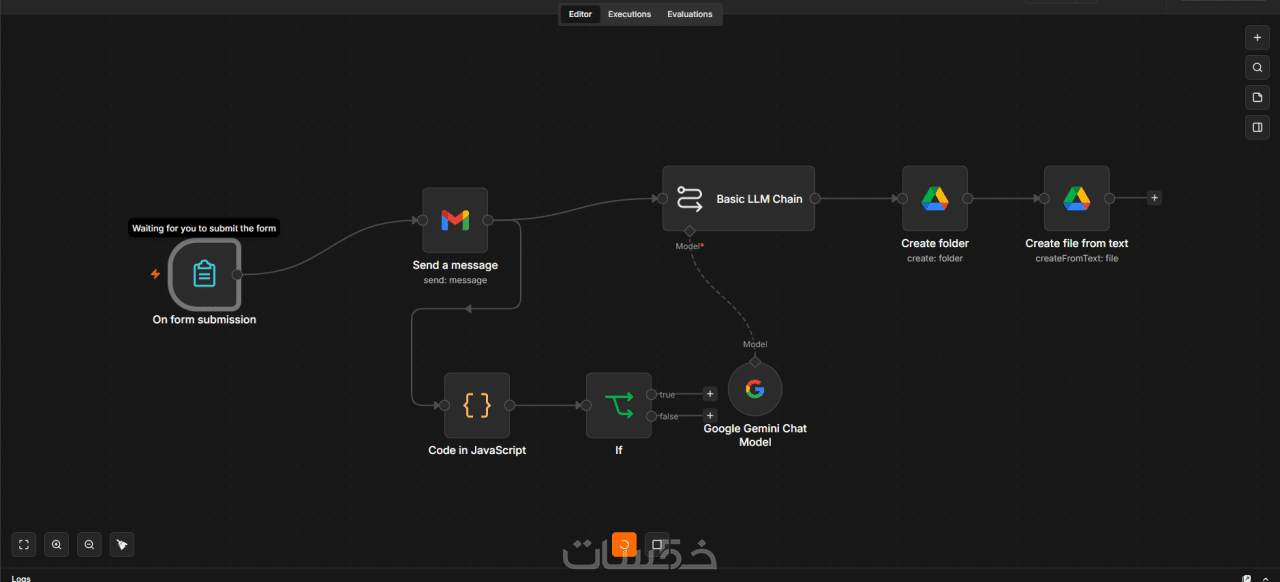Click the 'create: folder' subtitle text
The image size is (1280, 582).
(x=935, y=258)
